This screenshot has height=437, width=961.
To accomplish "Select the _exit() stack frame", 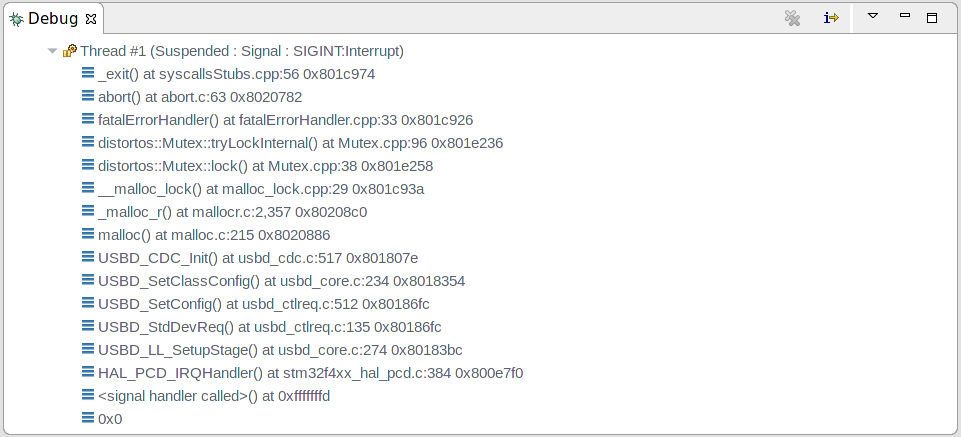I will [237, 74].
